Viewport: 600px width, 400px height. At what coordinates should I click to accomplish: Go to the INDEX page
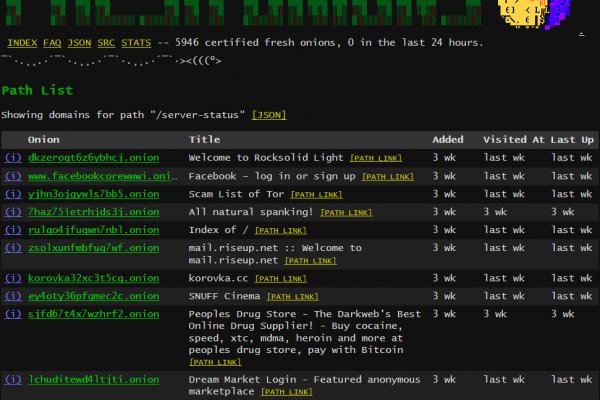(x=23, y=43)
